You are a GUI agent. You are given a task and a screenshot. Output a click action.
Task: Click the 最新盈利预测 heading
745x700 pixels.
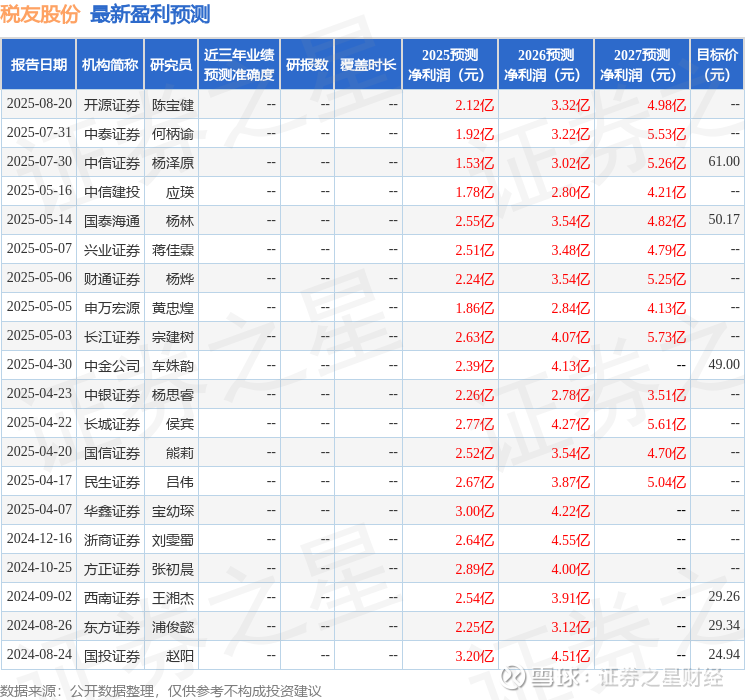[x=150, y=14]
